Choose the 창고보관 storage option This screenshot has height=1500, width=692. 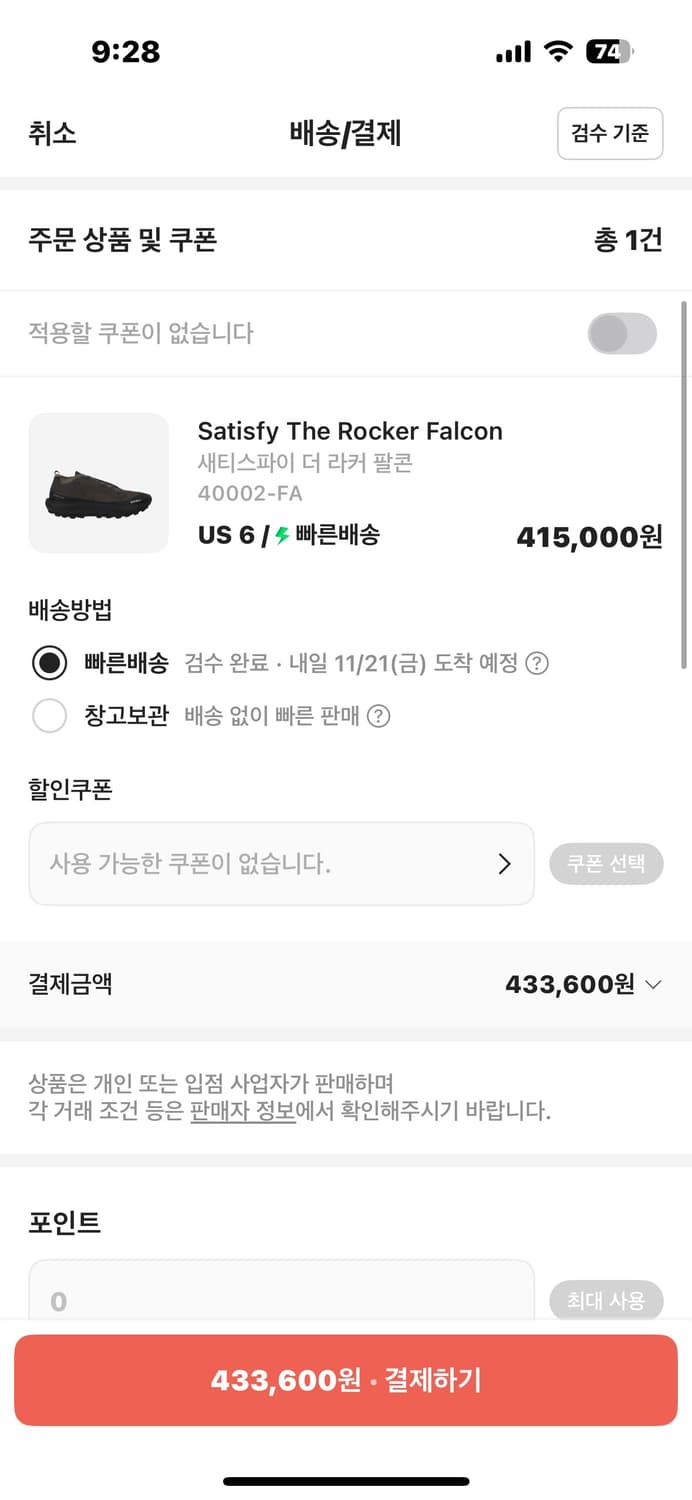click(x=50, y=716)
